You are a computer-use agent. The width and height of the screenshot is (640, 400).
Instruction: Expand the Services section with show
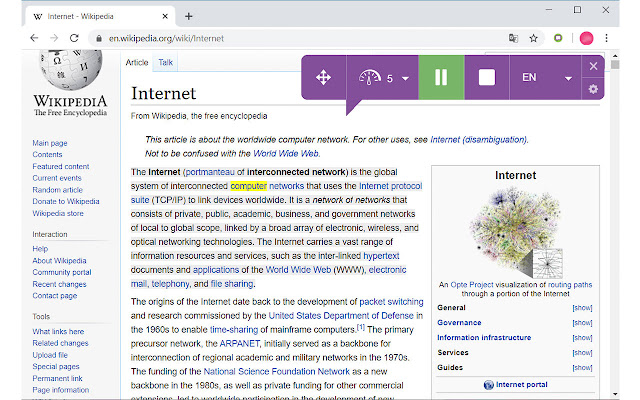[x=582, y=353]
